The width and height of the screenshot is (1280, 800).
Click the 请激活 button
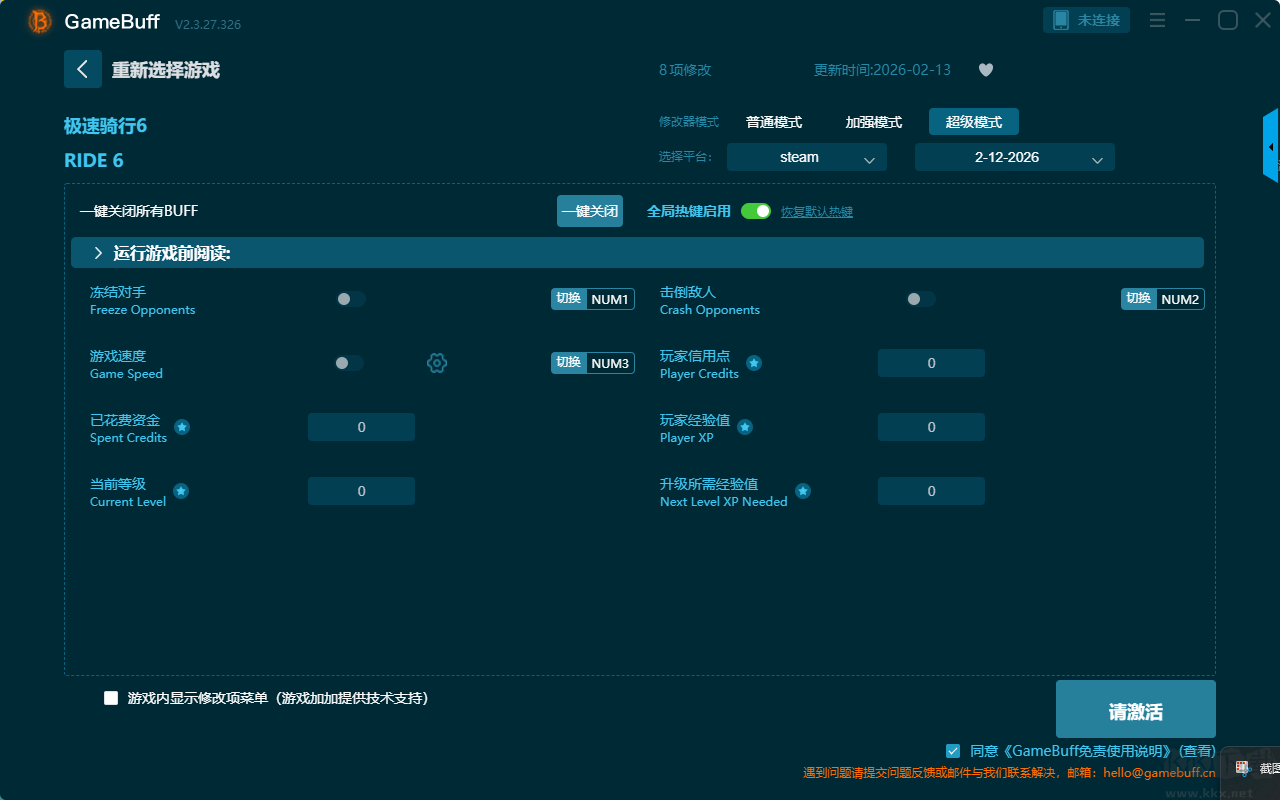(x=1136, y=709)
